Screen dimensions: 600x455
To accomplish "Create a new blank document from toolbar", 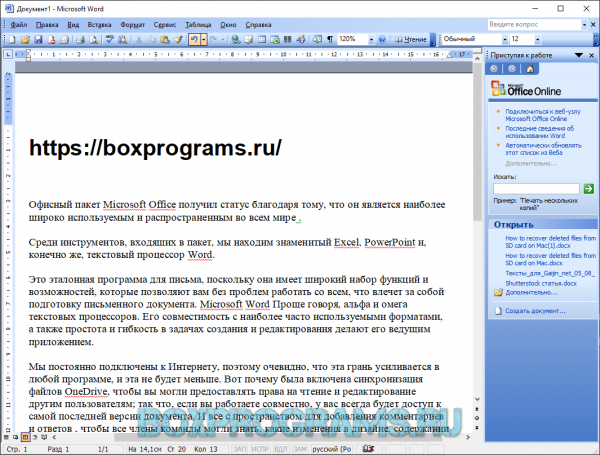I will 12,39.
